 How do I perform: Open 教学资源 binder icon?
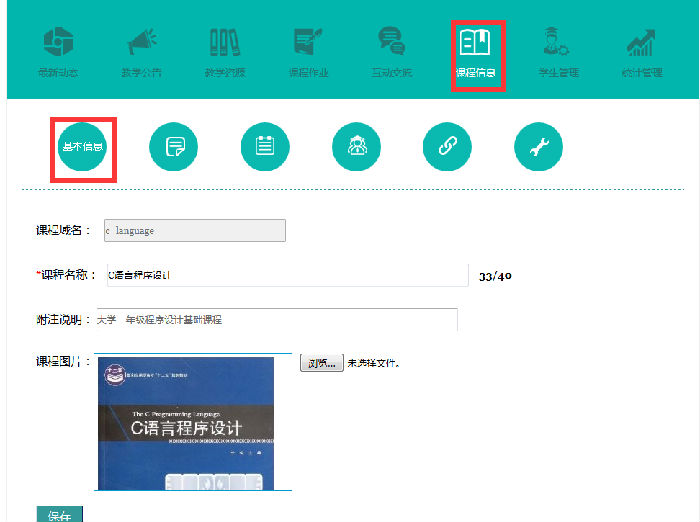click(225, 53)
